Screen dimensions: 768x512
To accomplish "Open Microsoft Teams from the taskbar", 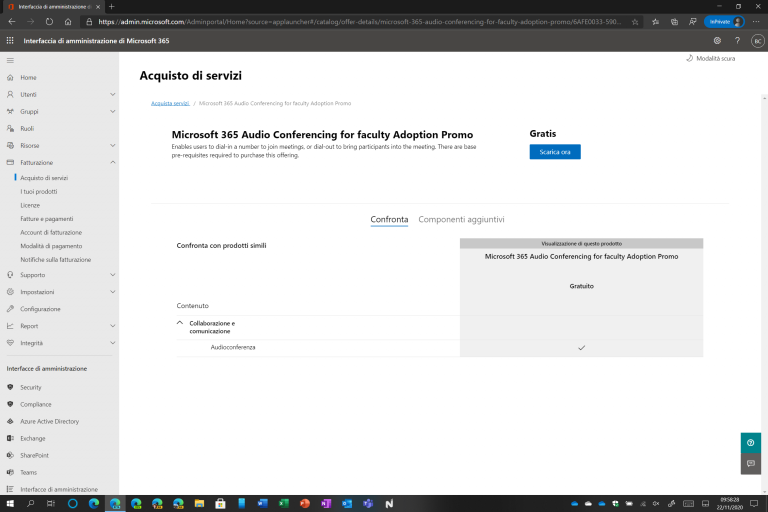I will point(368,503).
